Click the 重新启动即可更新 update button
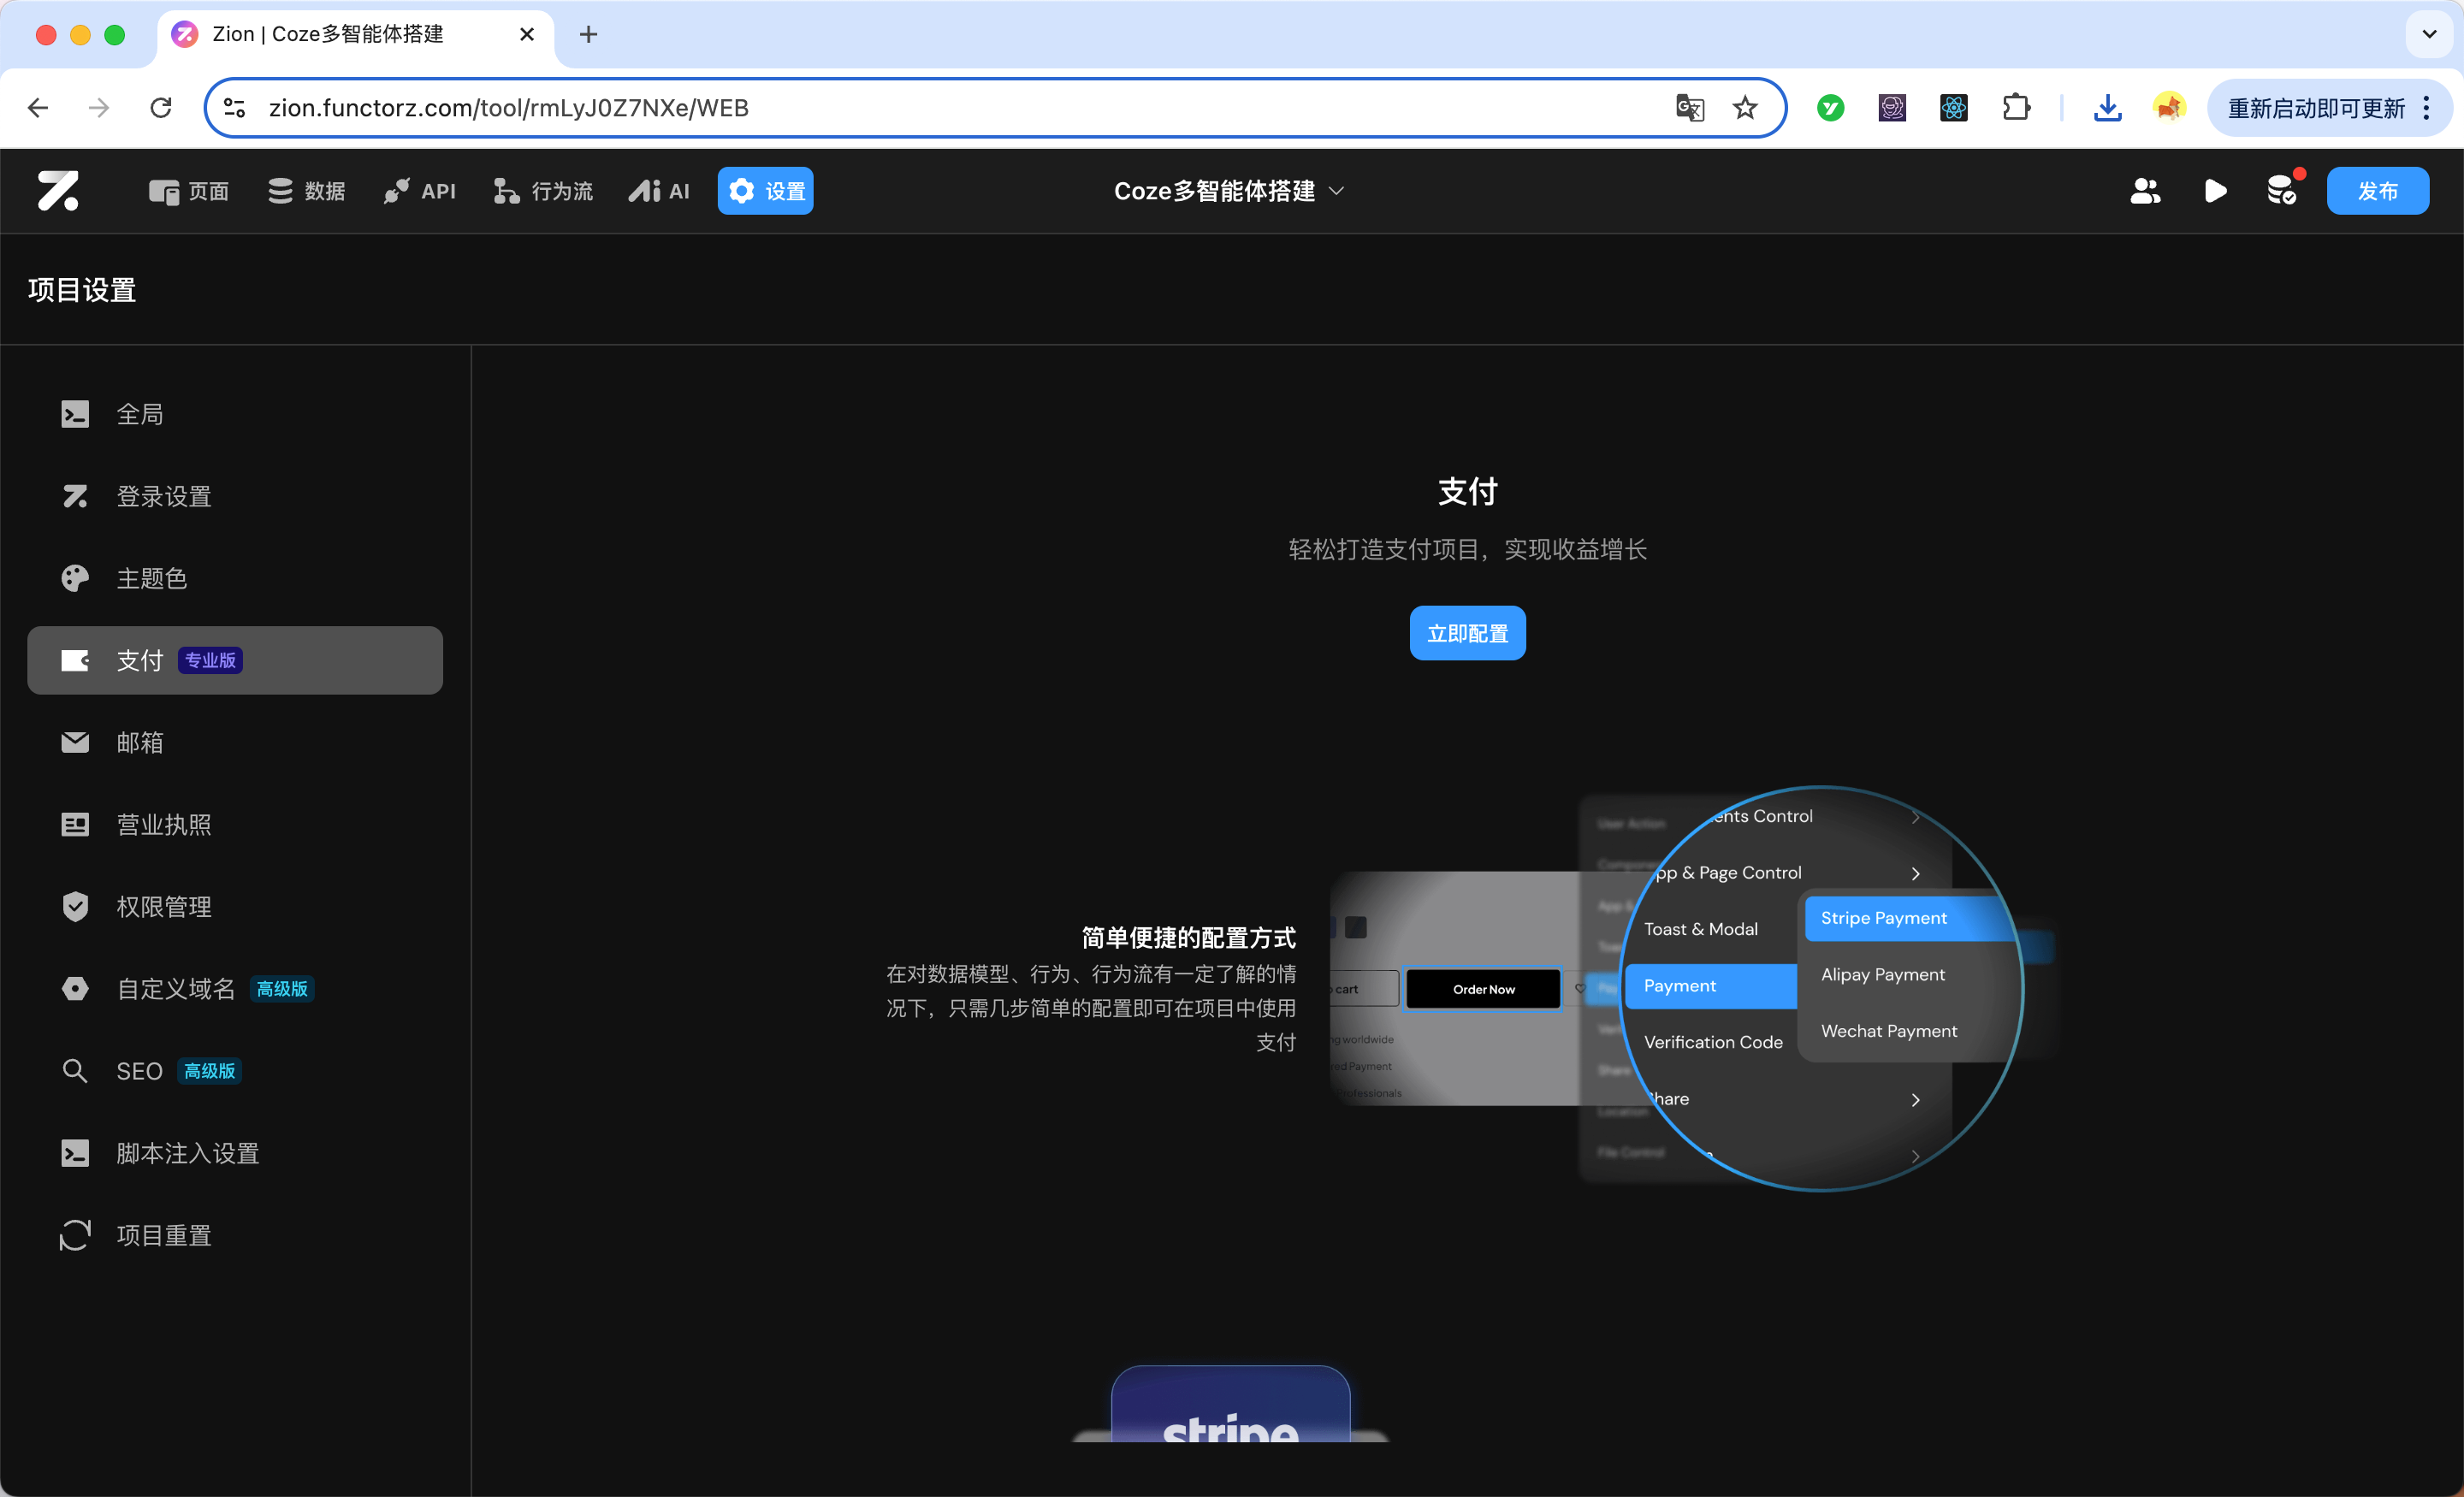Viewport: 2464px width, 1497px height. pos(2329,107)
